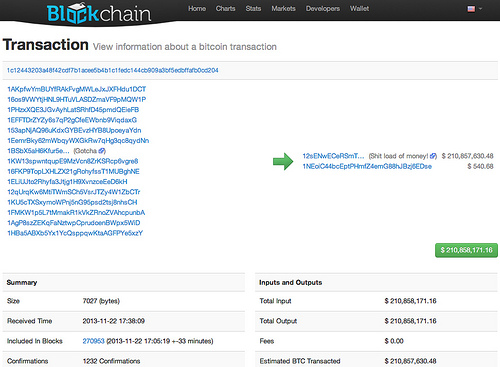Click the Transaction page heading
Screen dimensions: 500x367
click(46, 45)
